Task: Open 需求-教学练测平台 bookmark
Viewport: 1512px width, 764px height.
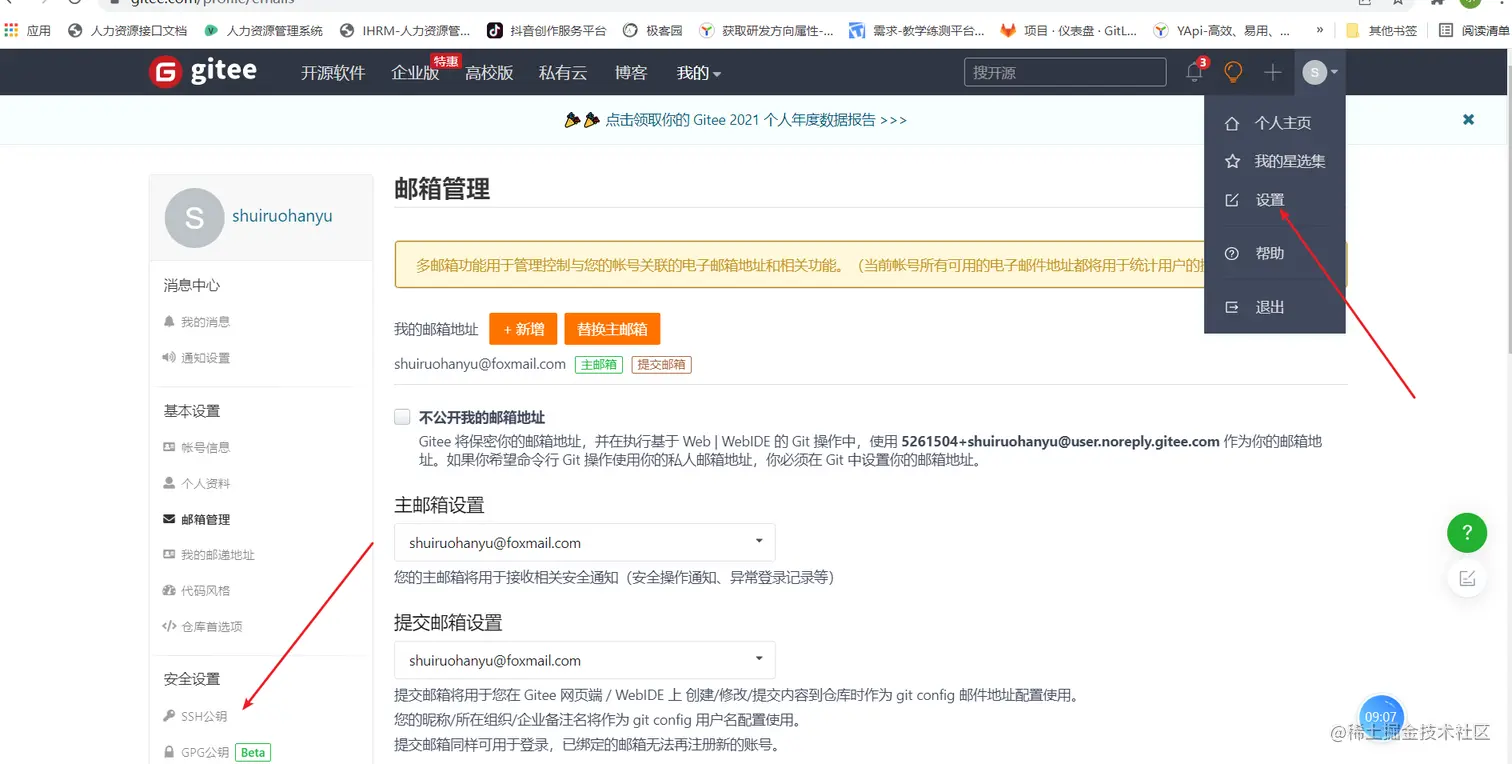Action: pos(916,30)
